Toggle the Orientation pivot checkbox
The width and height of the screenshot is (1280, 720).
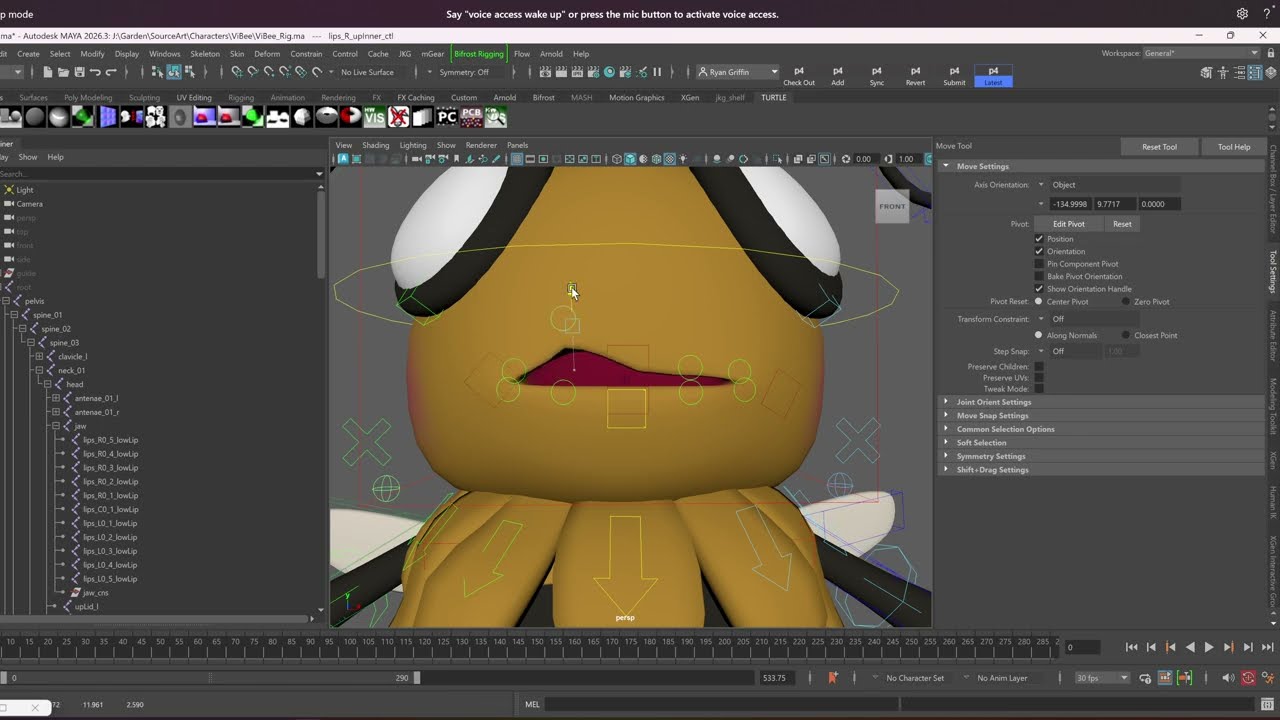[1039, 251]
